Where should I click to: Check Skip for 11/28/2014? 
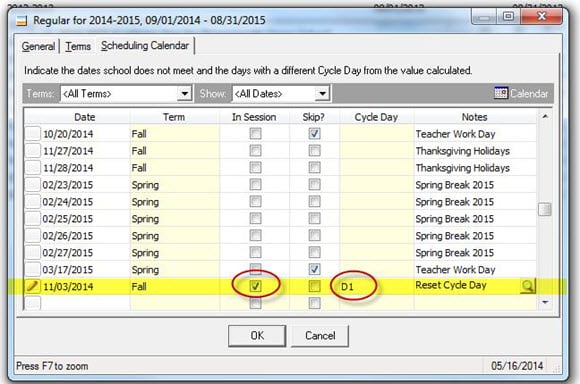[x=314, y=168]
